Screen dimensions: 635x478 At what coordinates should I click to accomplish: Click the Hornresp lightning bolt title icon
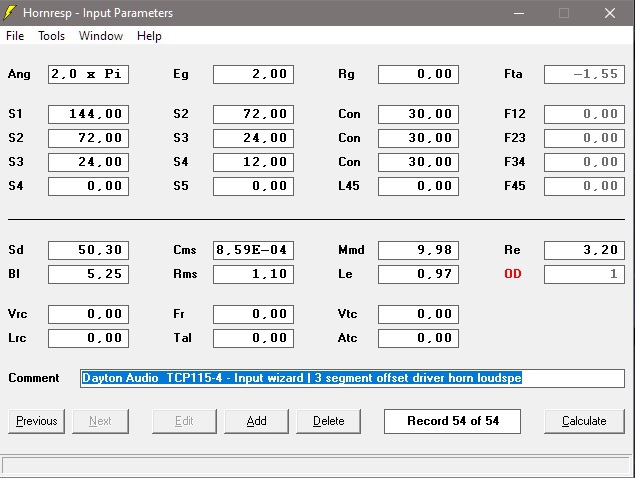tap(12, 13)
